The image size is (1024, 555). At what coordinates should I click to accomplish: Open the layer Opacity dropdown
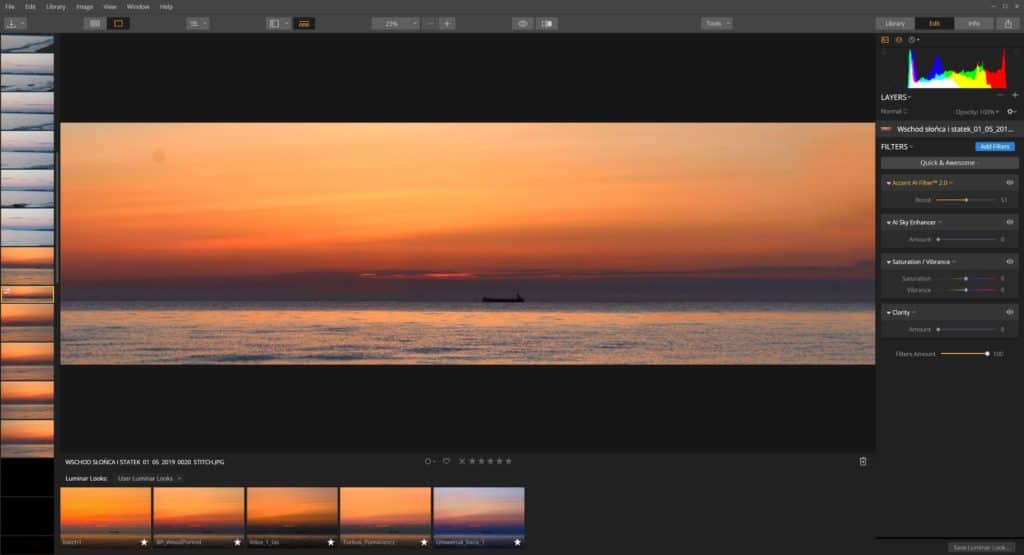click(977, 112)
